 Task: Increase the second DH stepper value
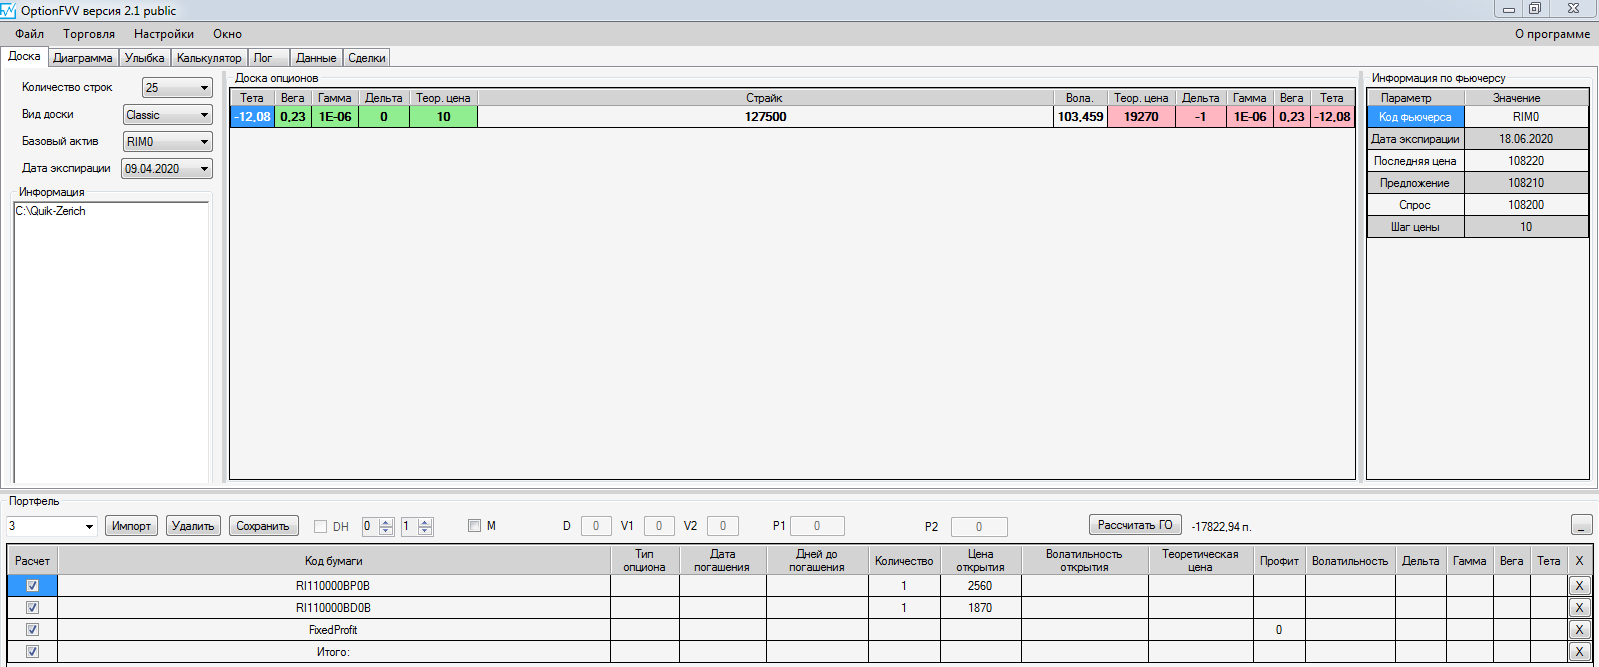(425, 522)
